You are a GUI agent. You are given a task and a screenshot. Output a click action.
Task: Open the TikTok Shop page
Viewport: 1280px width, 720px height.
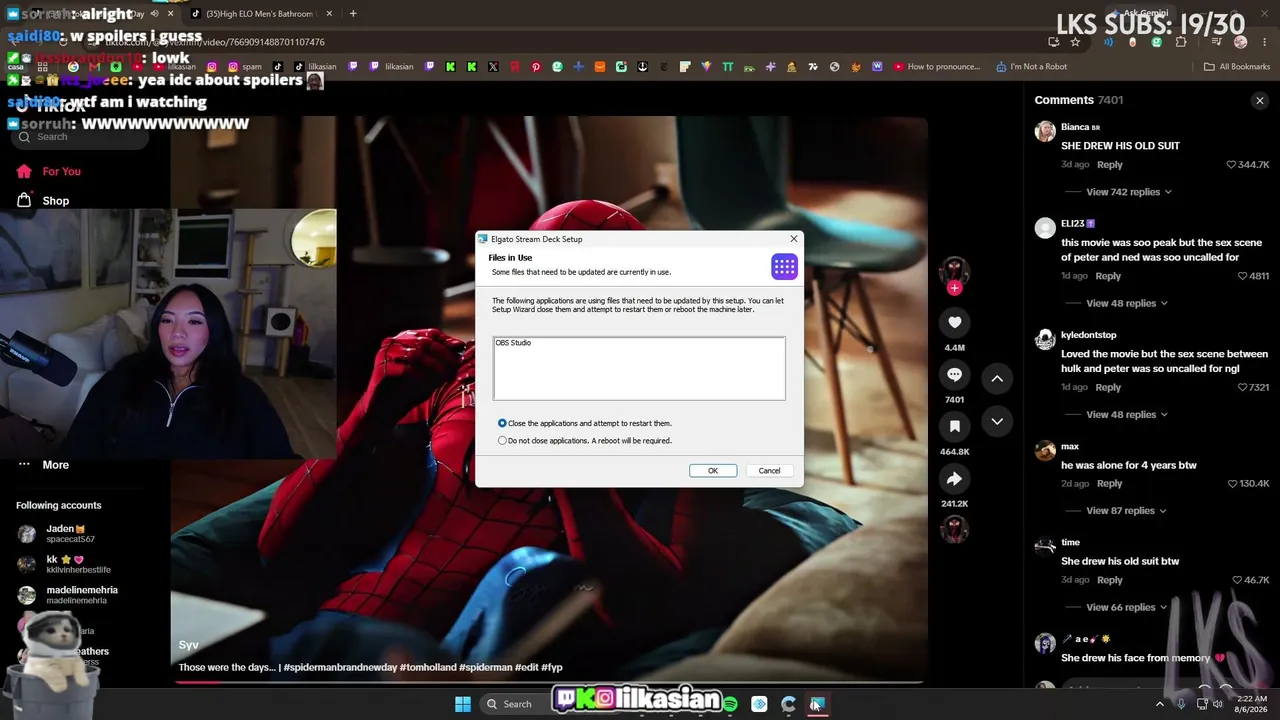click(56, 201)
